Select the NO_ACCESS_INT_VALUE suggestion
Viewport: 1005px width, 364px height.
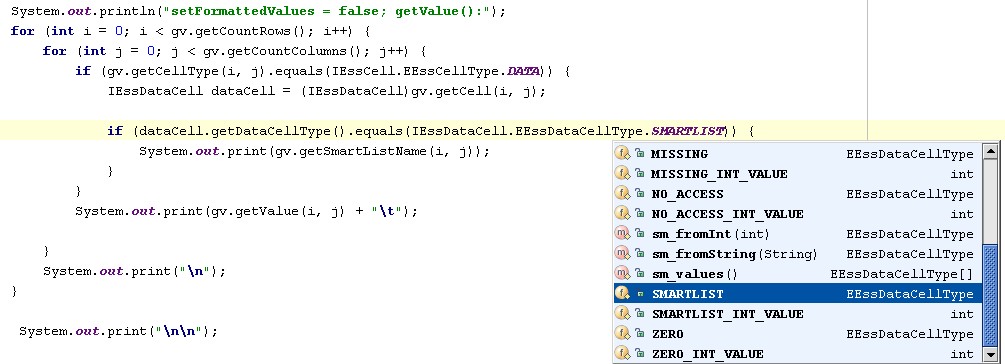797,213
